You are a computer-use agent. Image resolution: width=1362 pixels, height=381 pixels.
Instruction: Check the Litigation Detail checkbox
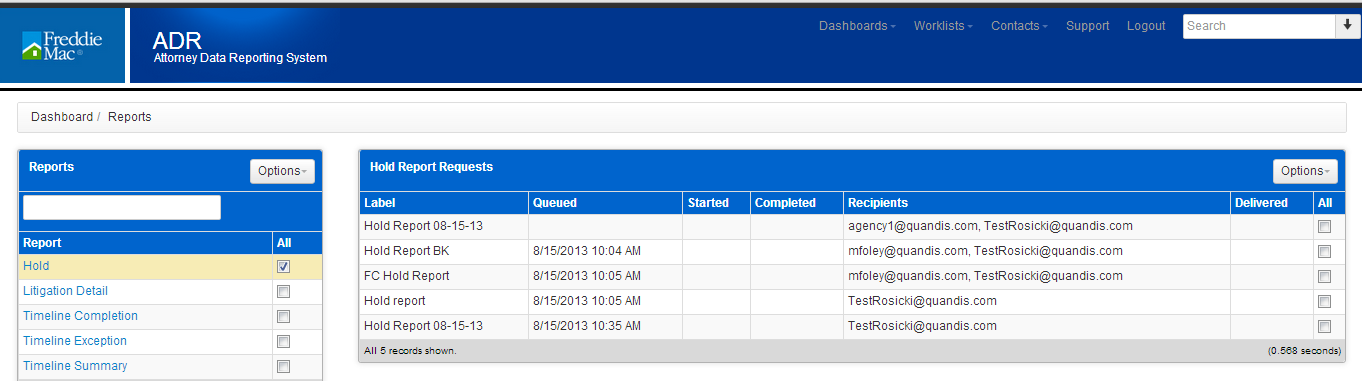[283, 292]
